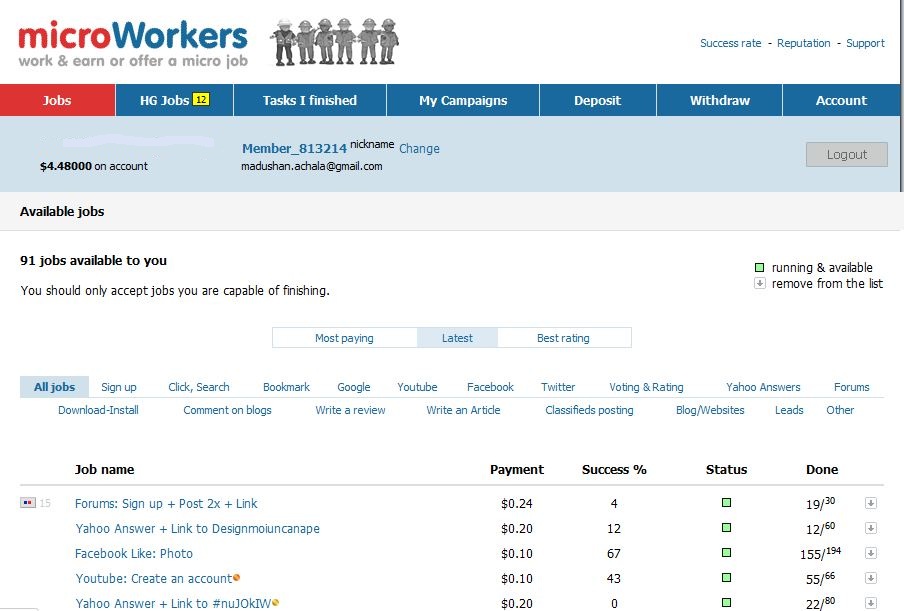Open the Withdraw tab
The height and width of the screenshot is (611, 904).
coord(720,100)
